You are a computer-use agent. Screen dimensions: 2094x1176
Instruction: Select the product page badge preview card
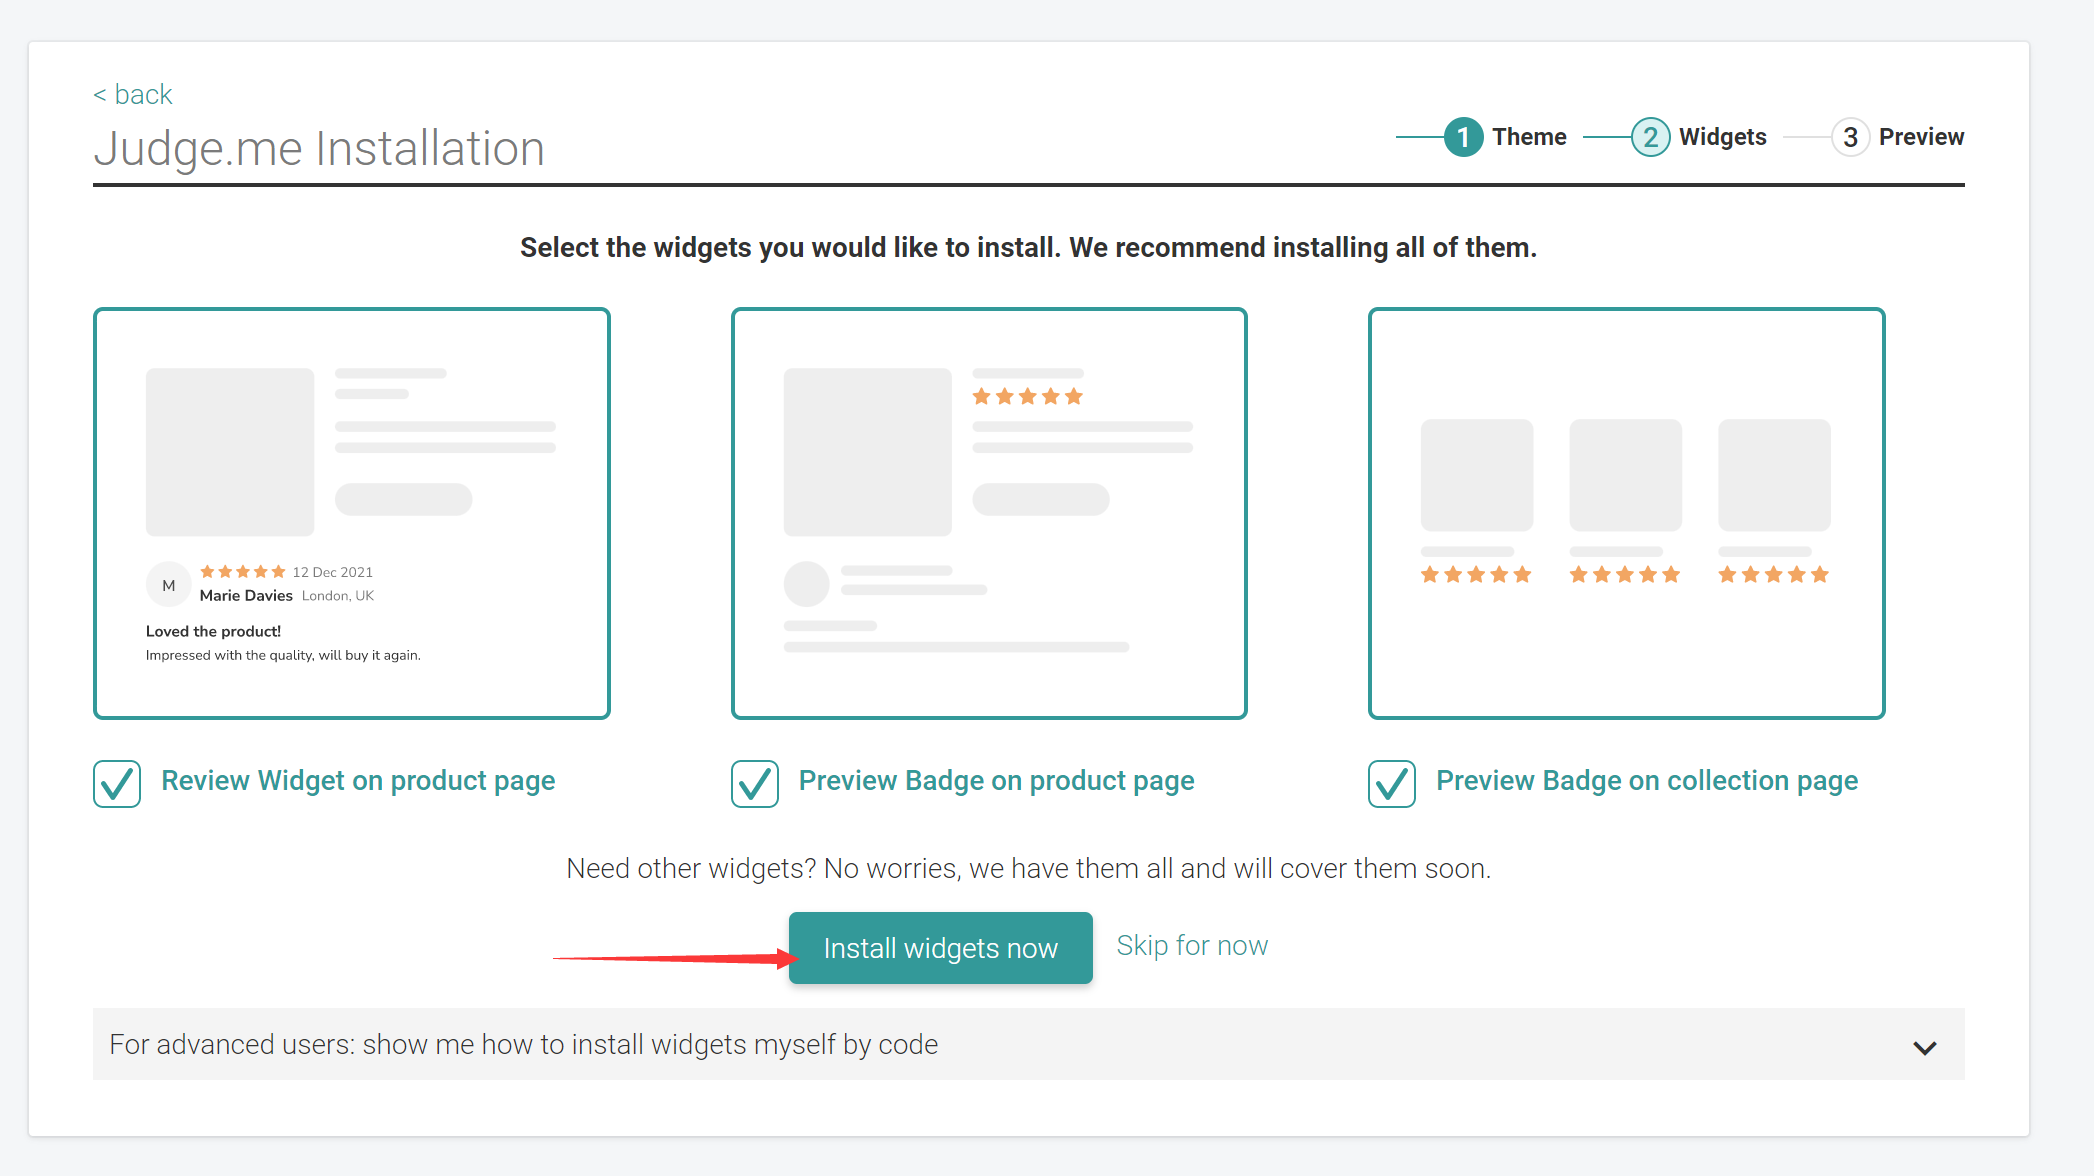pyautogui.click(x=989, y=513)
